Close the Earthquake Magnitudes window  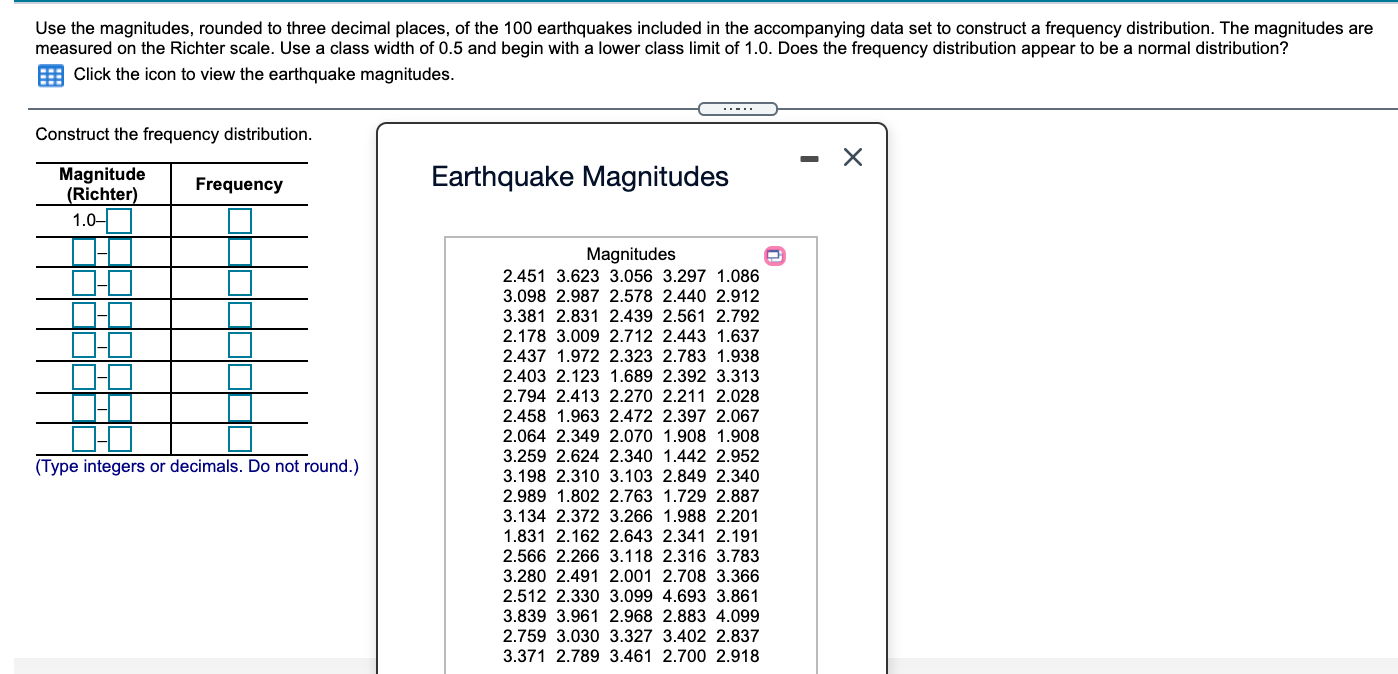coord(851,157)
